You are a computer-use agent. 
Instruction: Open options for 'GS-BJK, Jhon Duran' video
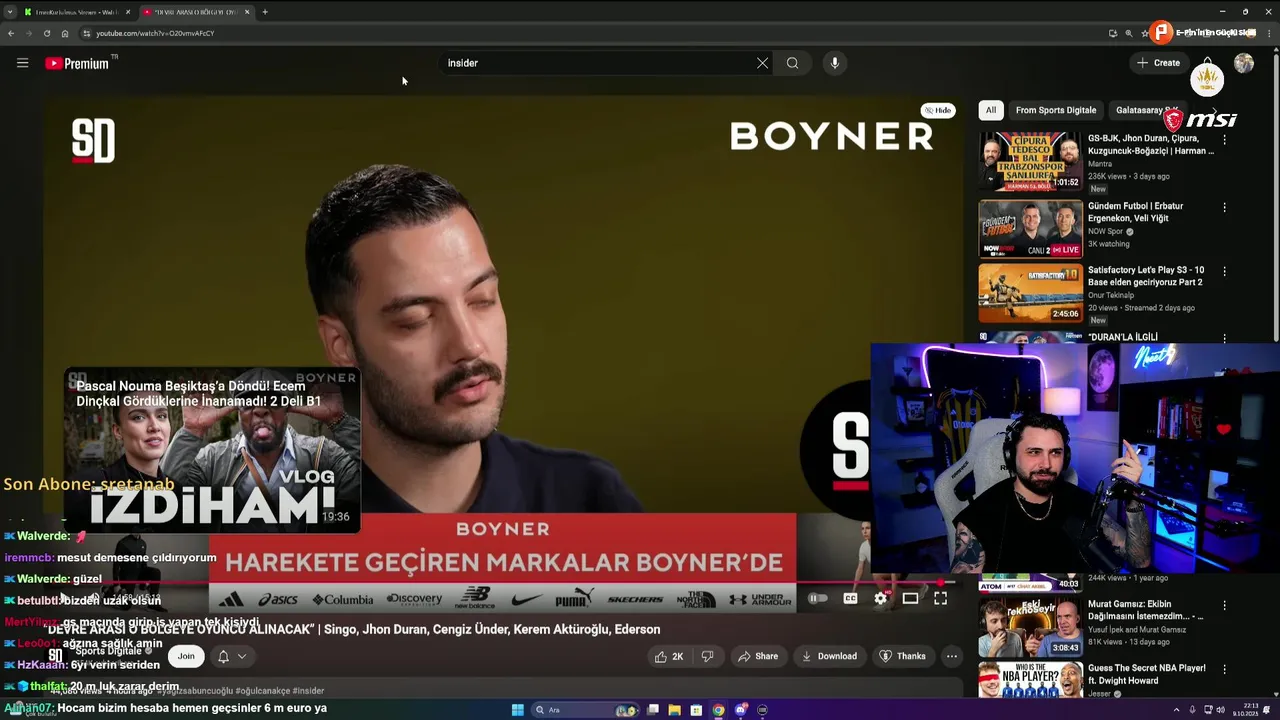click(x=1224, y=140)
